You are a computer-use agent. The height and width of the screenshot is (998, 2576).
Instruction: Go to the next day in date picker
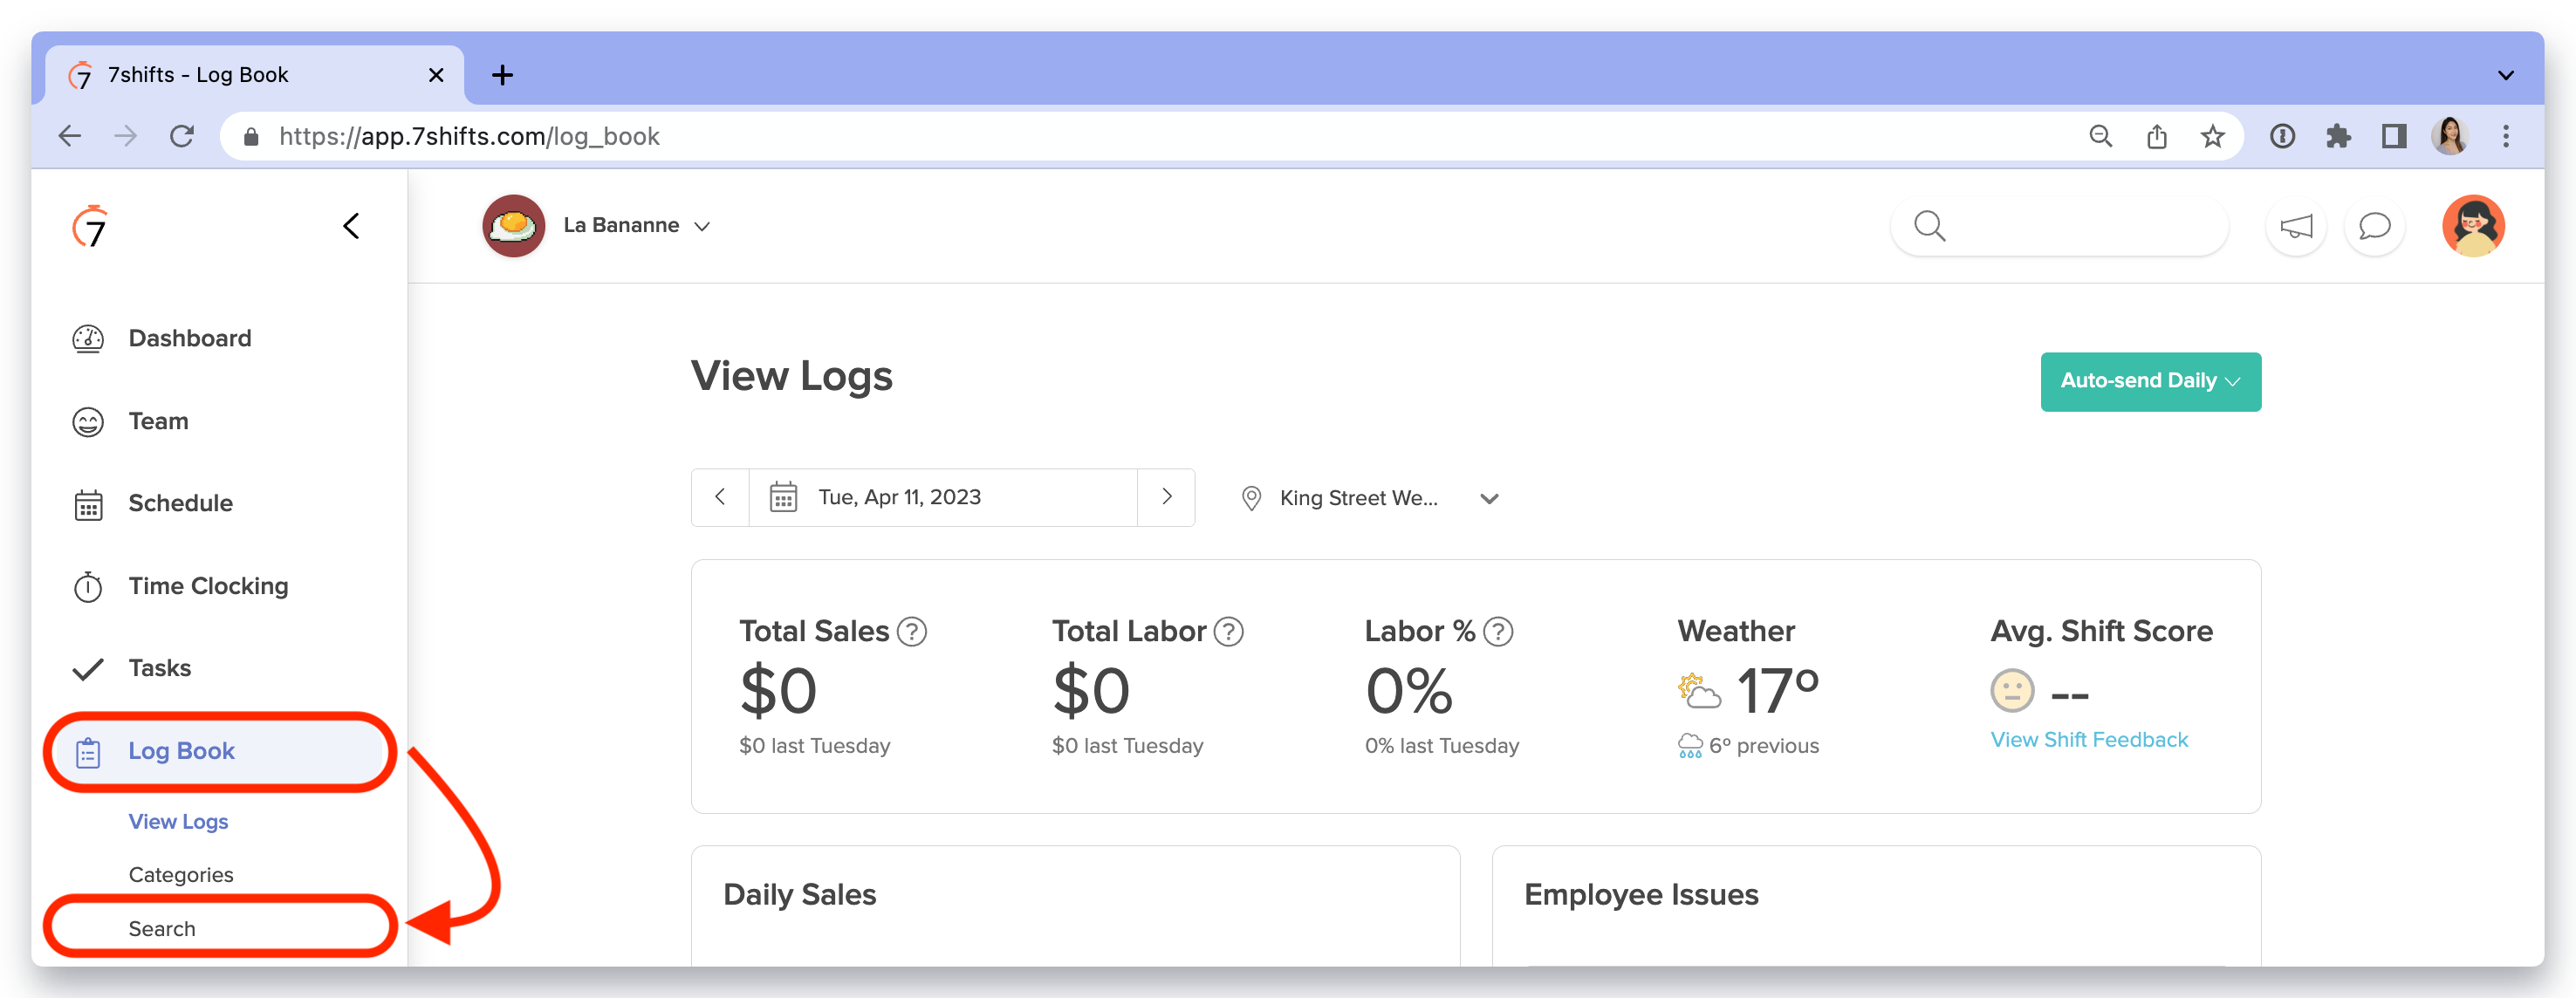pyautogui.click(x=1166, y=497)
